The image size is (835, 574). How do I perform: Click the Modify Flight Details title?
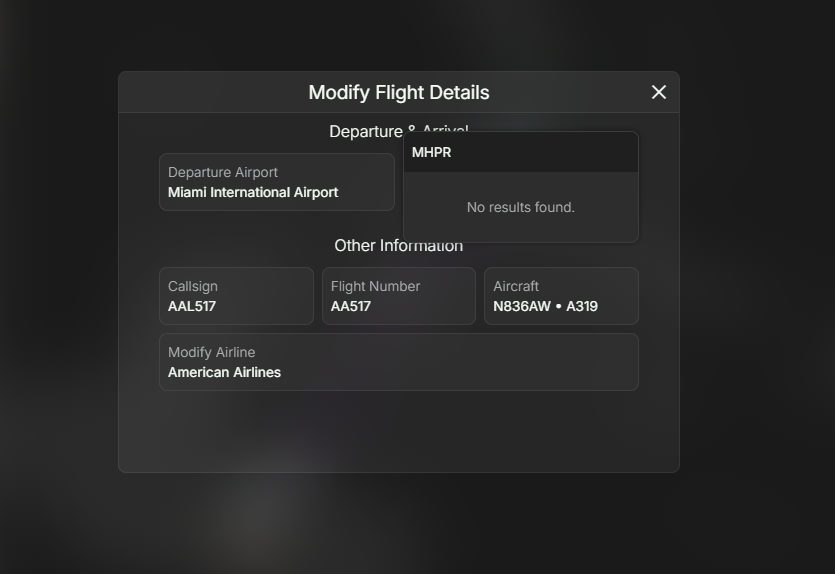pos(399,92)
